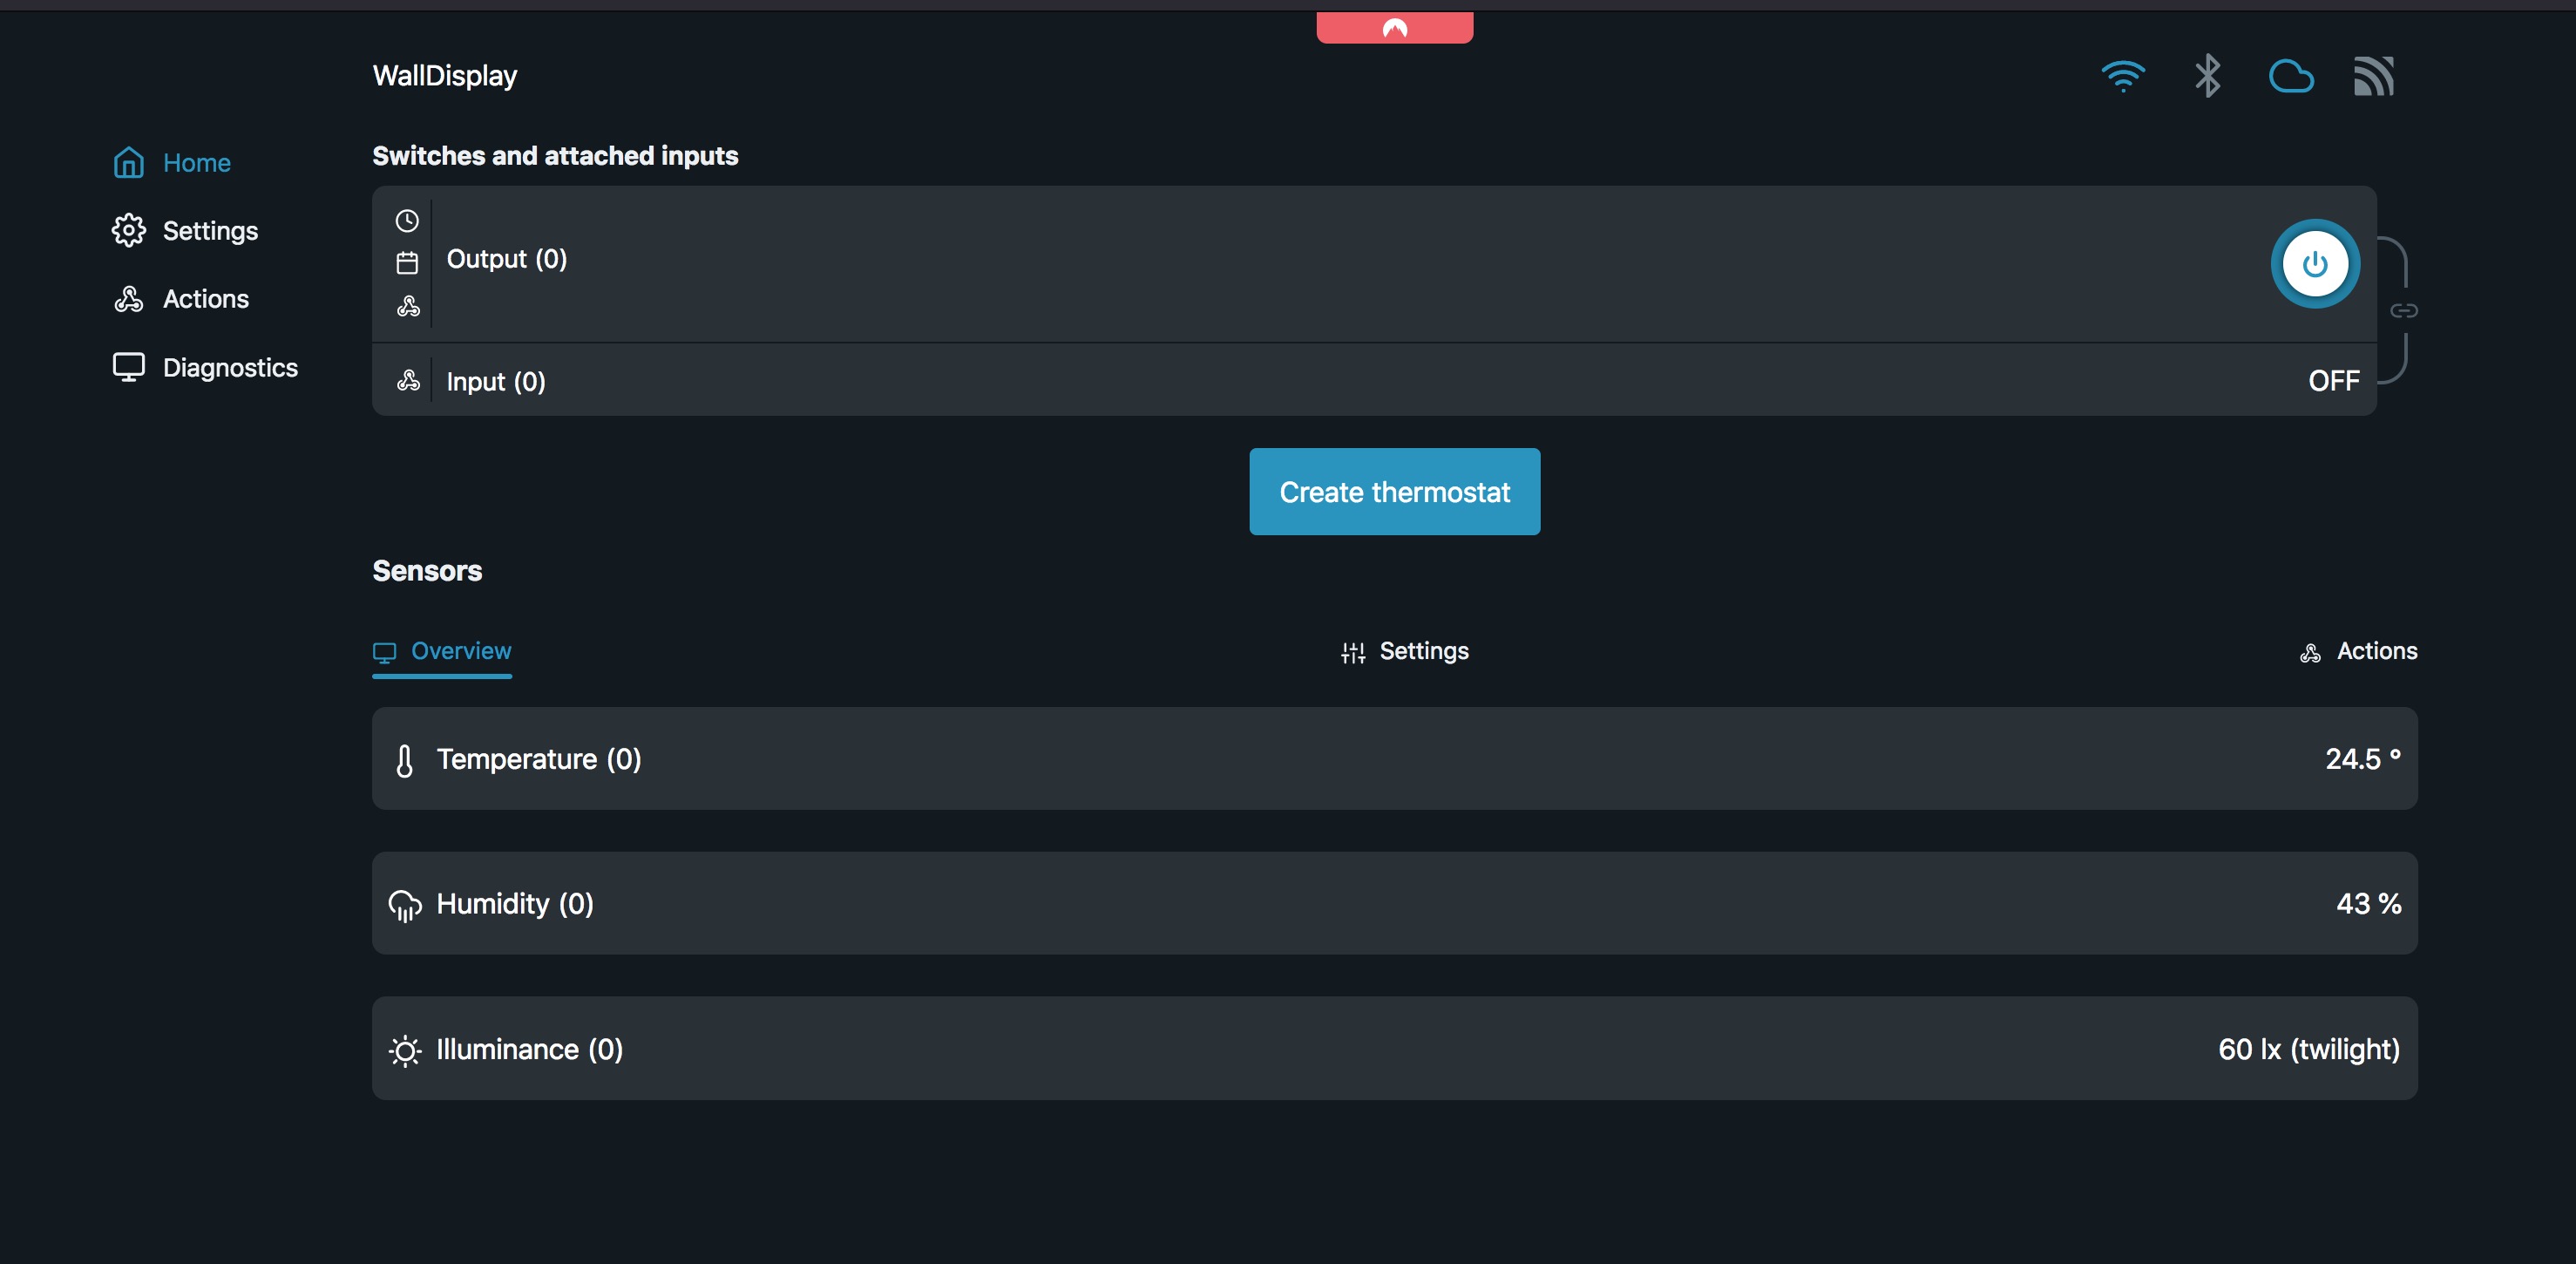The height and width of the screenshot is (1264, 2576).
Task: Expand the red drop-down handle at top
Action: (x=1394, y=28)
